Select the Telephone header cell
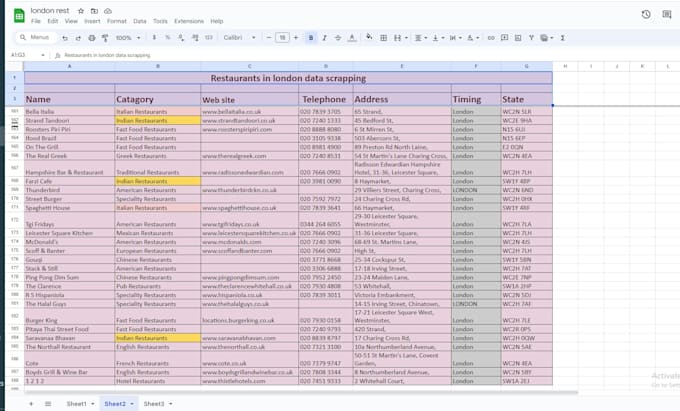This screenshot has height=411, width=680. 326,99
